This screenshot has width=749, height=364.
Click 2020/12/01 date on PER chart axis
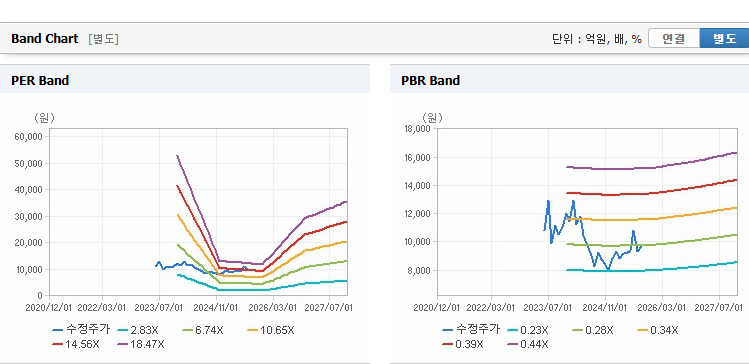coord(48,307)
